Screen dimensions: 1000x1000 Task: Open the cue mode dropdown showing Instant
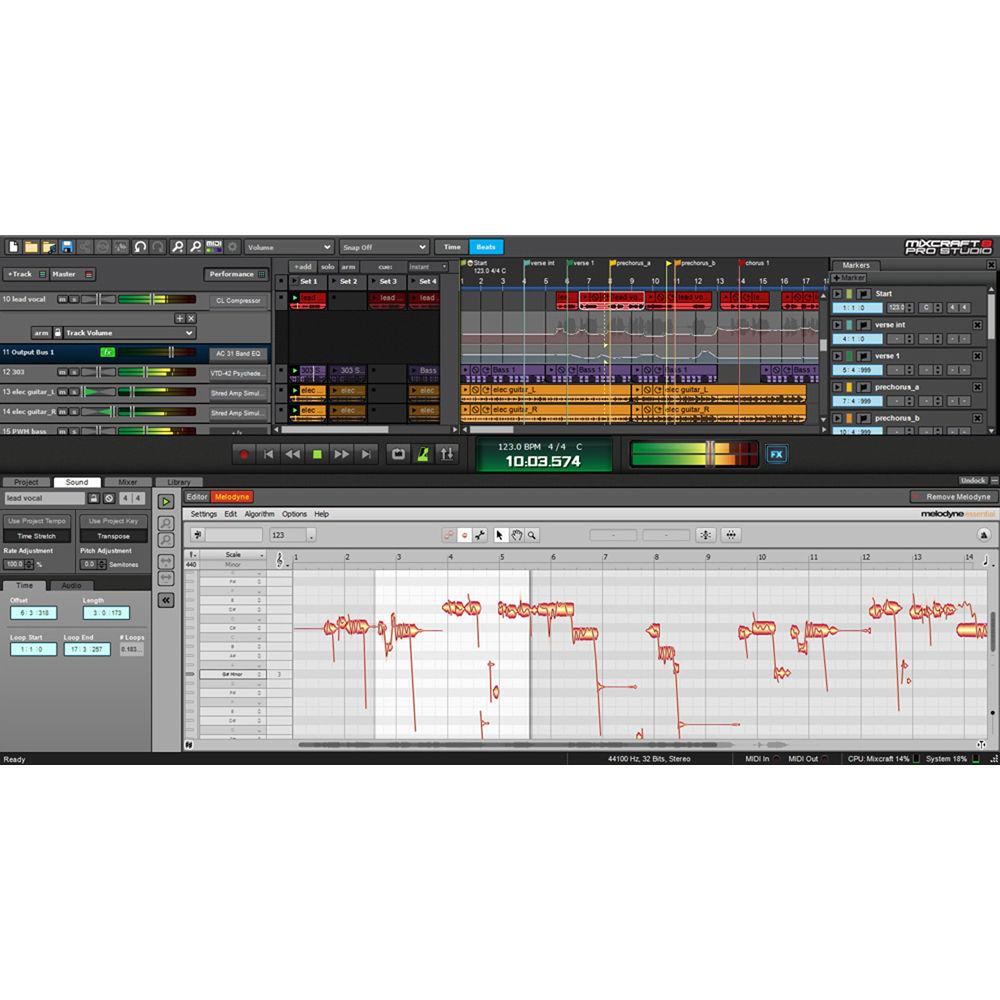point(427,267)
